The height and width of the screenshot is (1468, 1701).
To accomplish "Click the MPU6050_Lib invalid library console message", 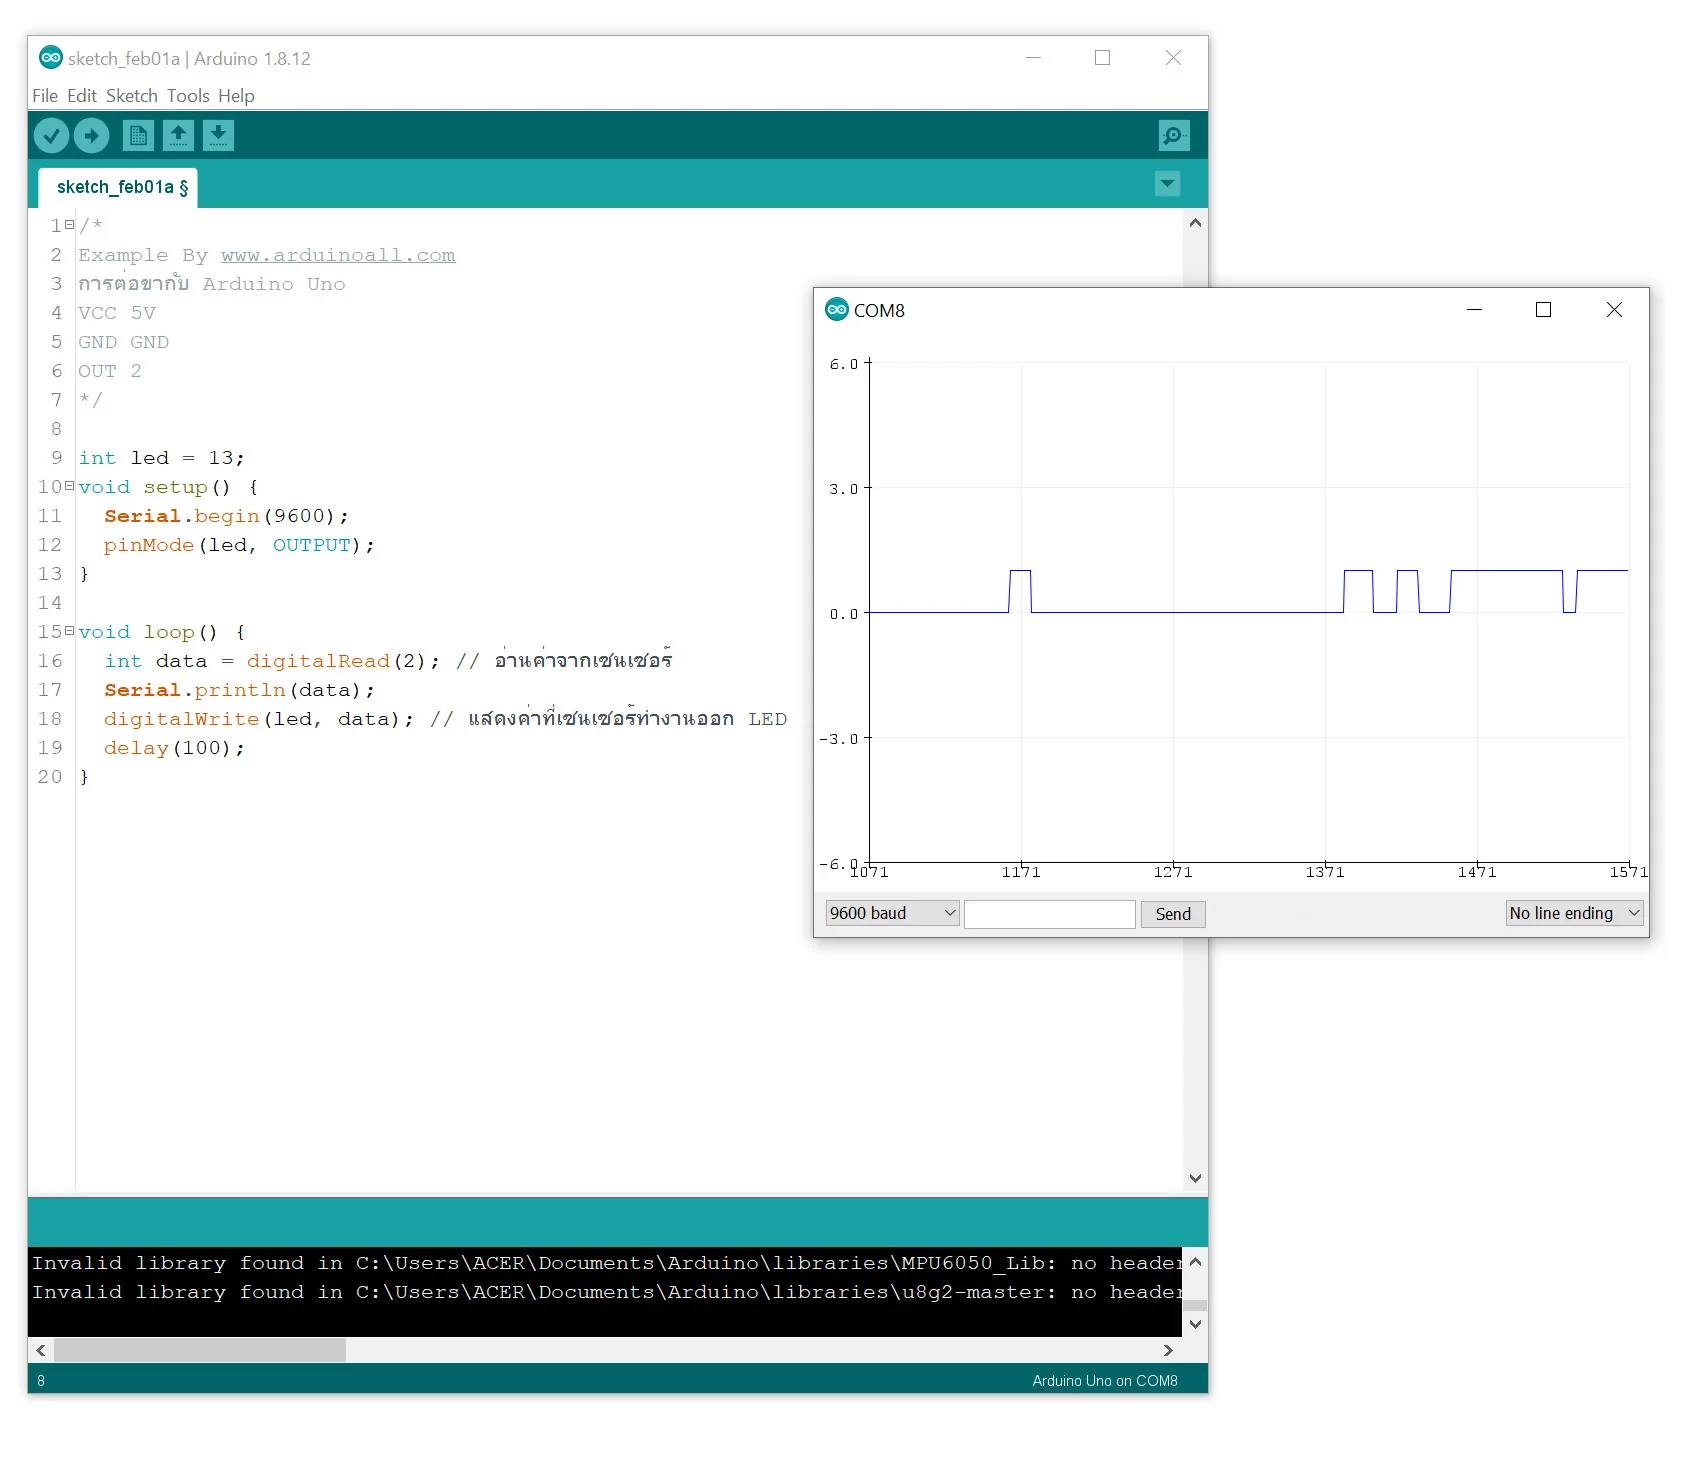I will (x=606, y=1263).
